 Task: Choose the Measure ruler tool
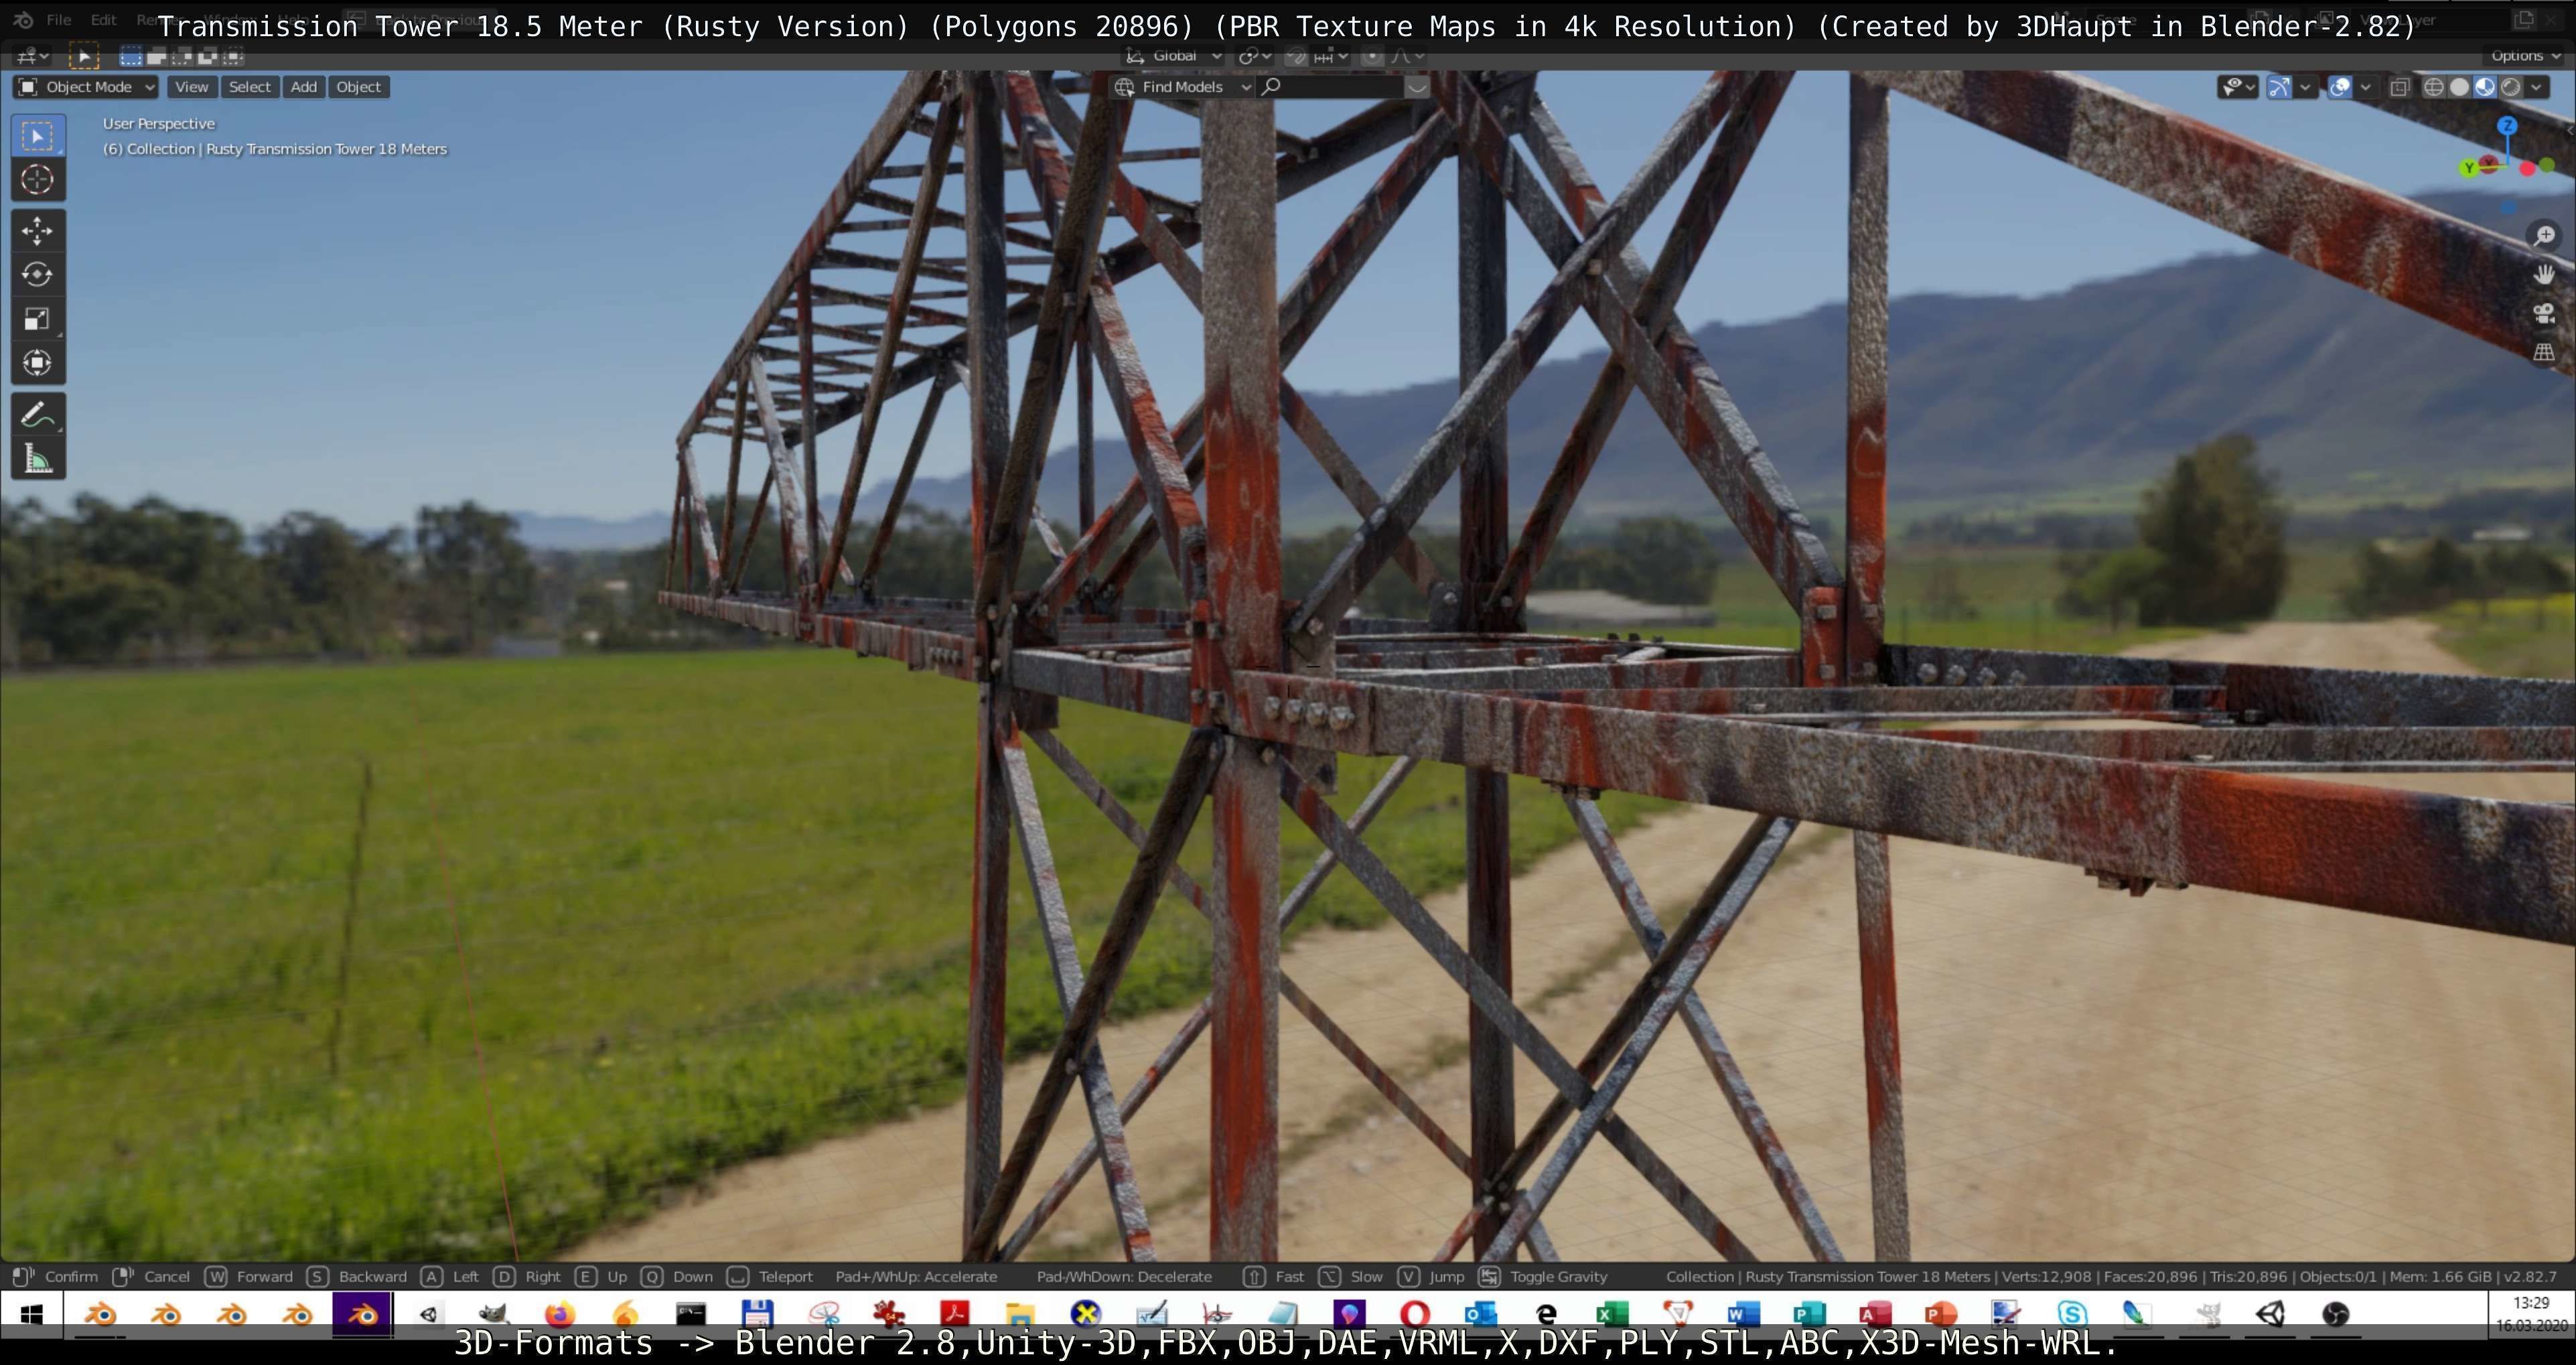(x=38, y=459)
